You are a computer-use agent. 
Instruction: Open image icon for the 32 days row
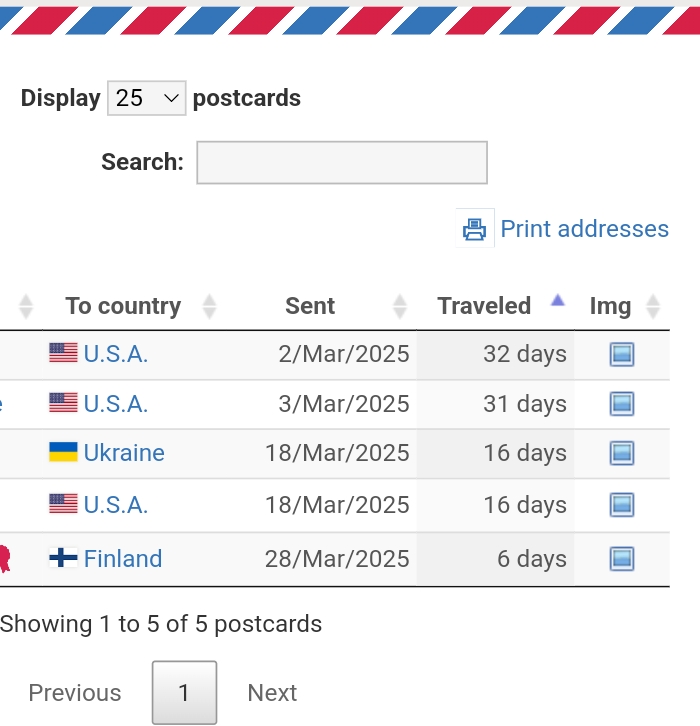click(621, 354)
